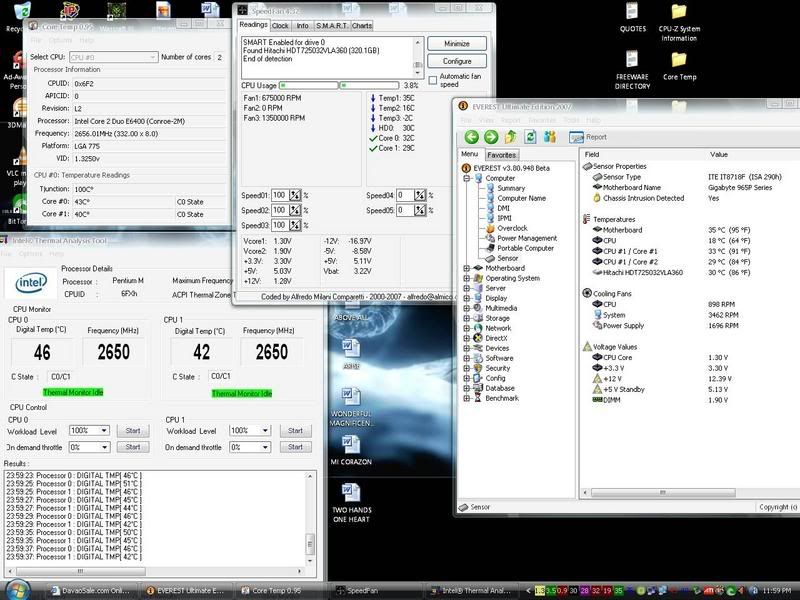Enable the Automatic fan speed checkbox
This screenshot has height=600, width=800.
pyautogui.click(x=432, y=78)
